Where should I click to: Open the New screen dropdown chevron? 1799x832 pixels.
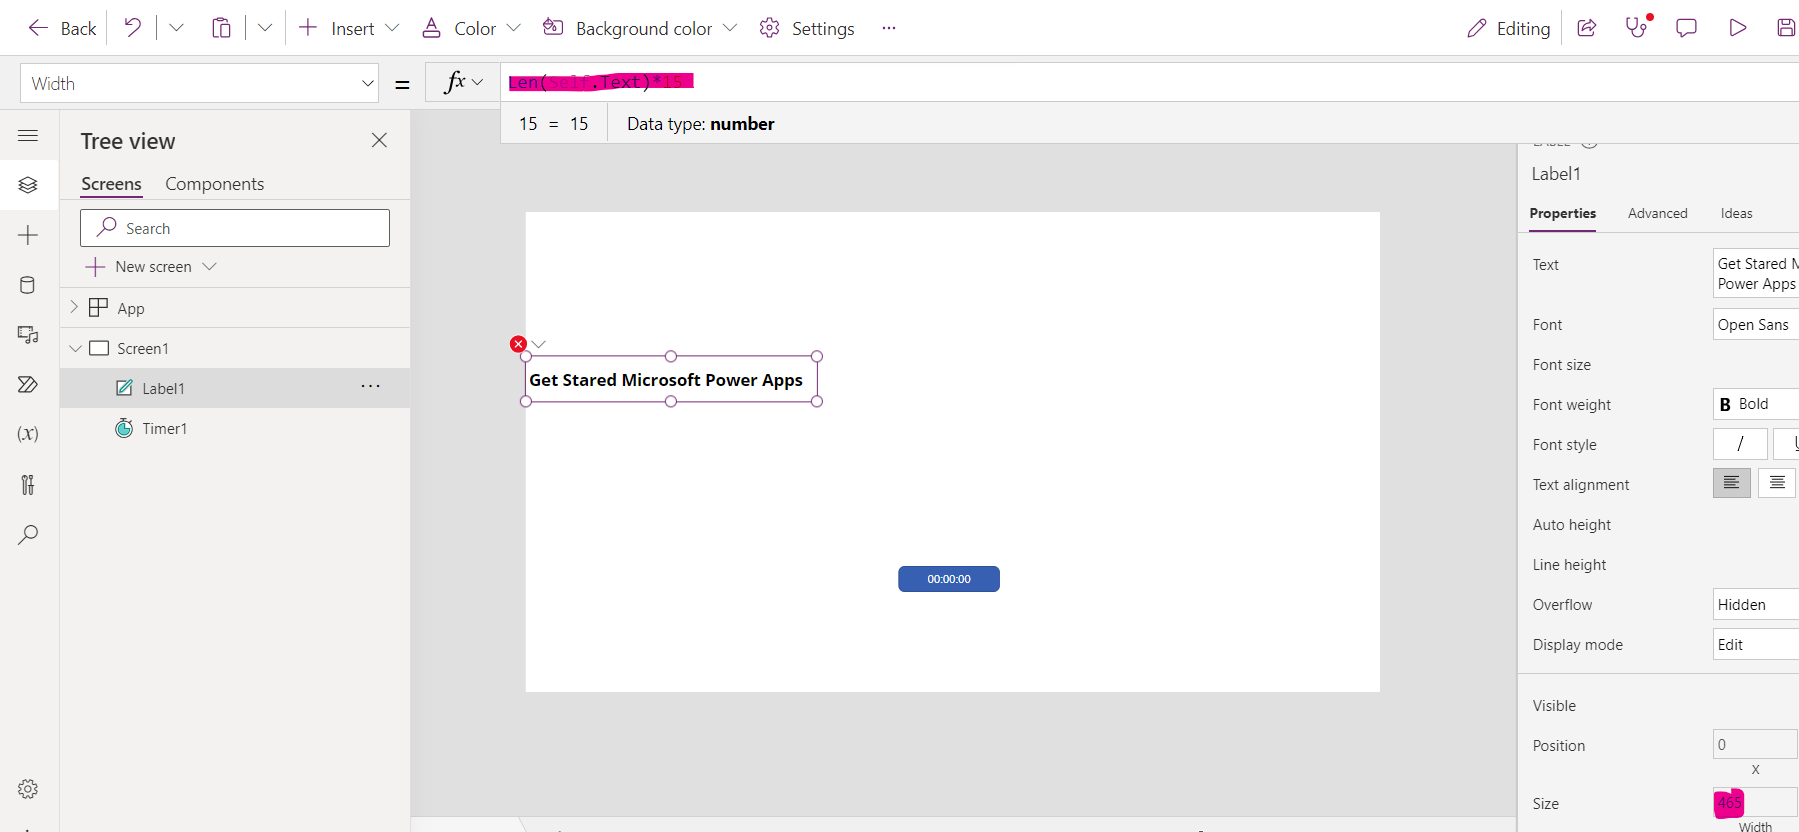[209, 266]
